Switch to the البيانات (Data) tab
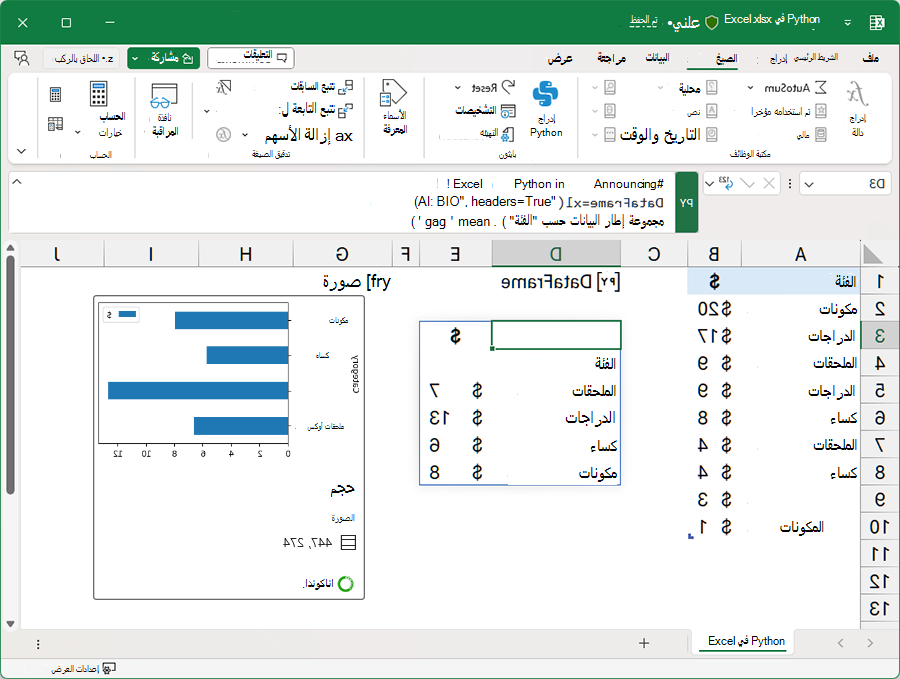 pos(657,57)
